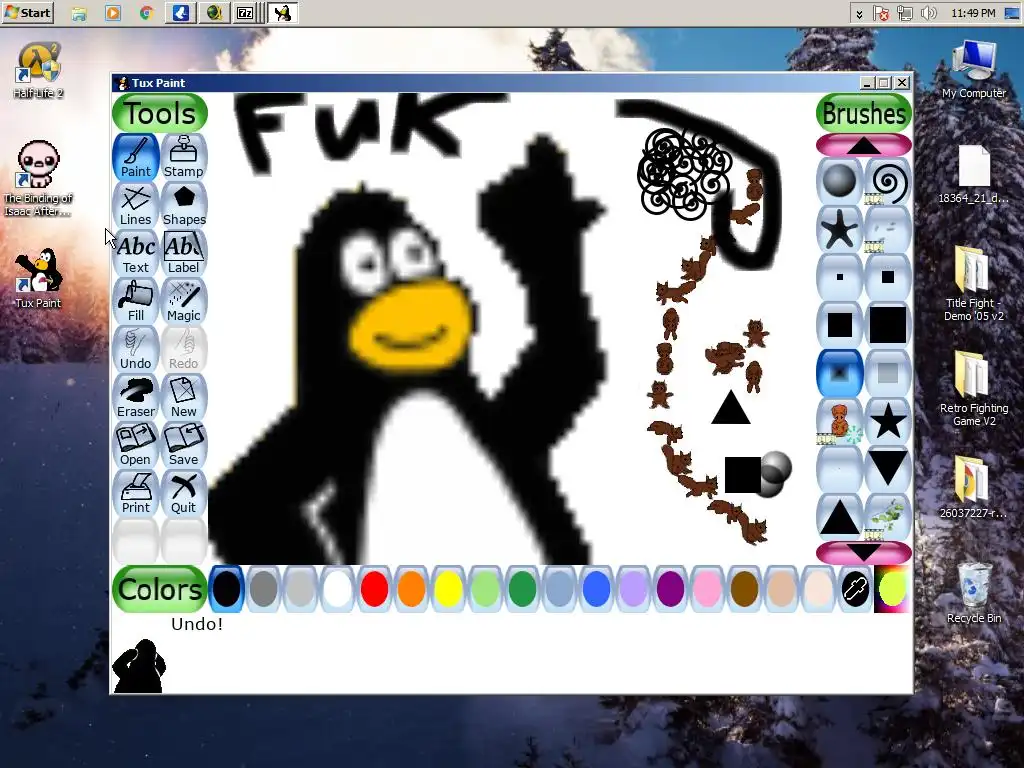This screenshot has height=768, width=1024.
Task: Open a saved picture with Open
Action: [x=136, y=445]
